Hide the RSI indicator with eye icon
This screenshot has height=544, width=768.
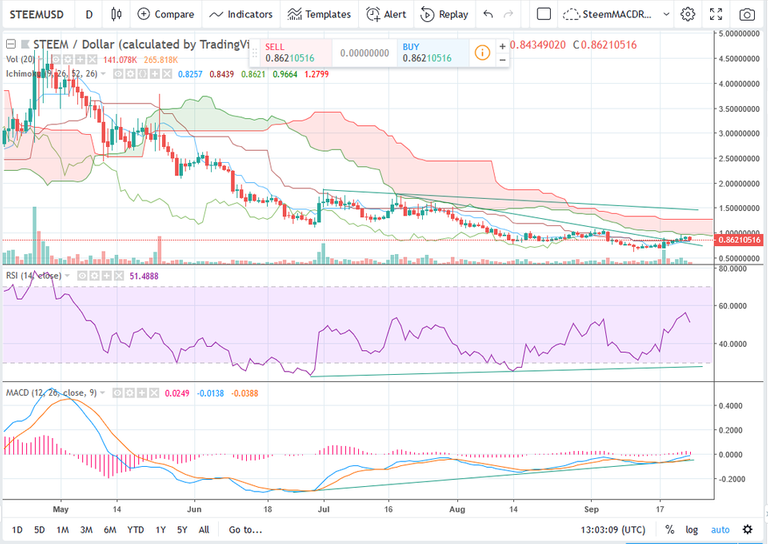tap(82, 276)
